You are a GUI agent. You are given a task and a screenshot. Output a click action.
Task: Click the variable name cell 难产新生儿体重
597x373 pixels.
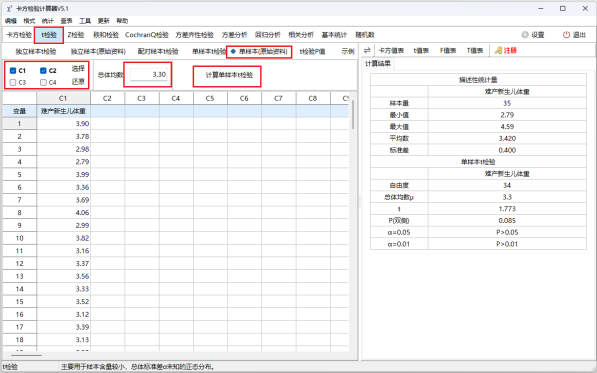point(63,111)
